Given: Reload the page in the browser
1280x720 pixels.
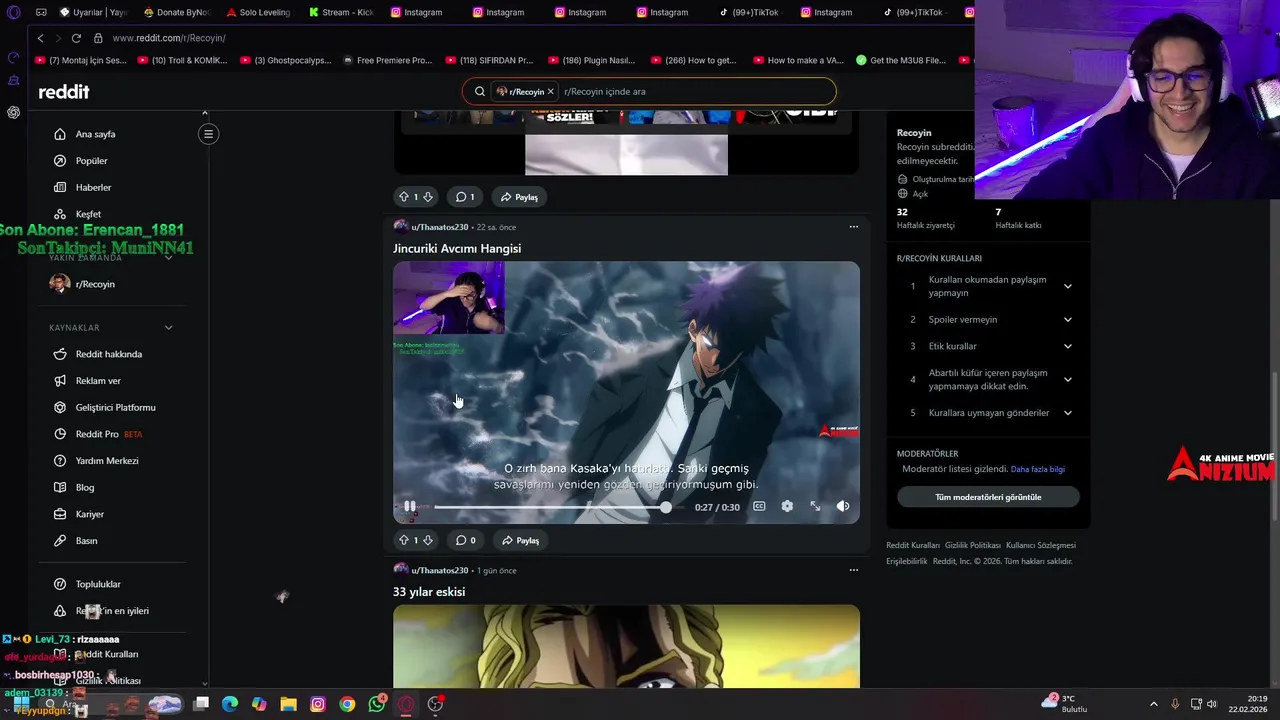Looking at the screenshot, I should pyautogui.click(x=76, y=38).
